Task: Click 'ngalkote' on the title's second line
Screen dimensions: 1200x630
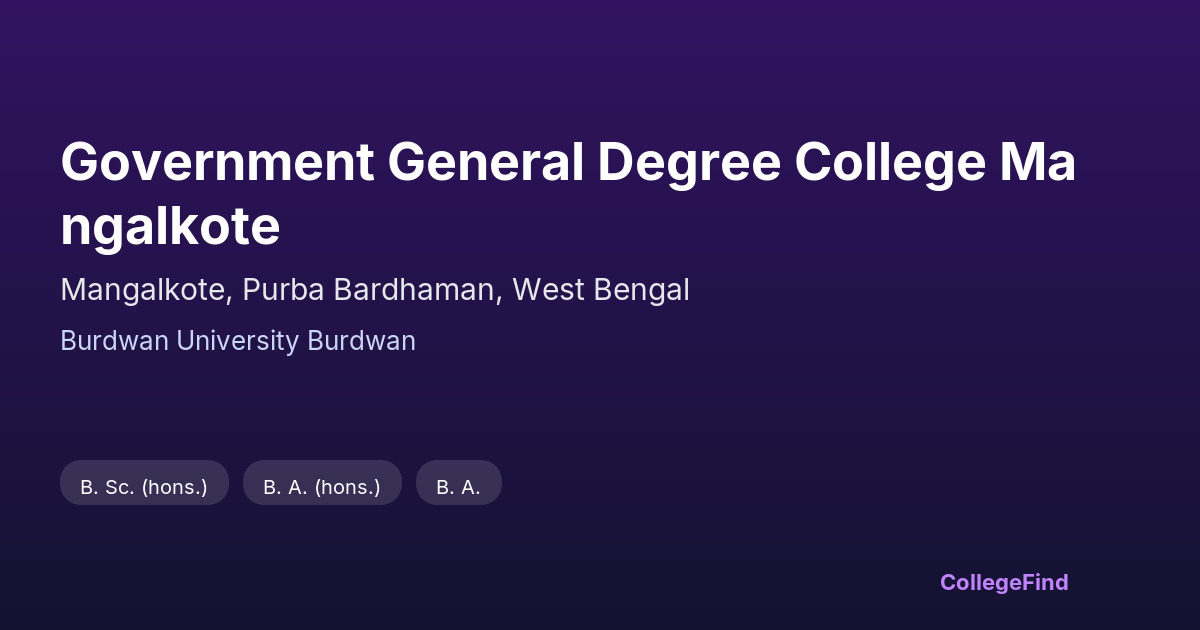Action: 170,227
